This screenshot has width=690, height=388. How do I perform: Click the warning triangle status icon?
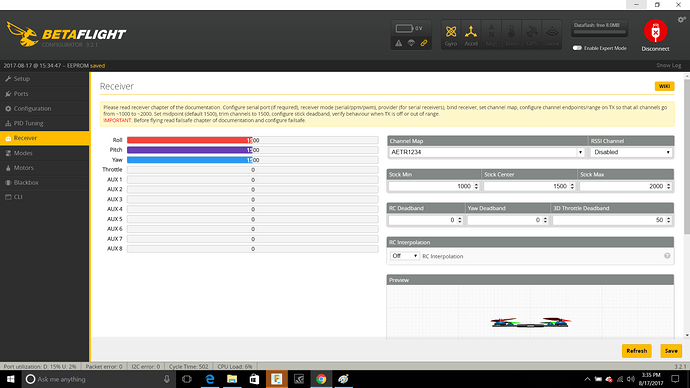[398, 43]
